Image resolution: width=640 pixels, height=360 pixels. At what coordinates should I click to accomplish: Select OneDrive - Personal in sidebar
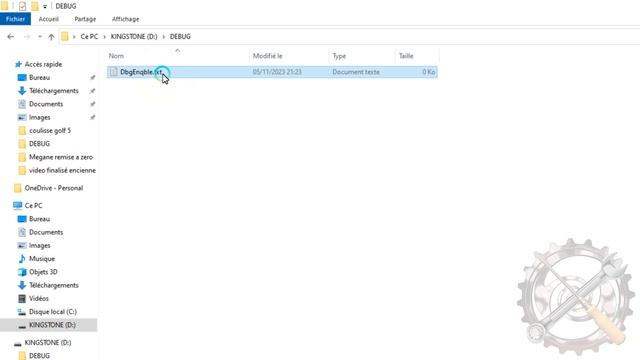pyautogui.click(x=53, y=188)
